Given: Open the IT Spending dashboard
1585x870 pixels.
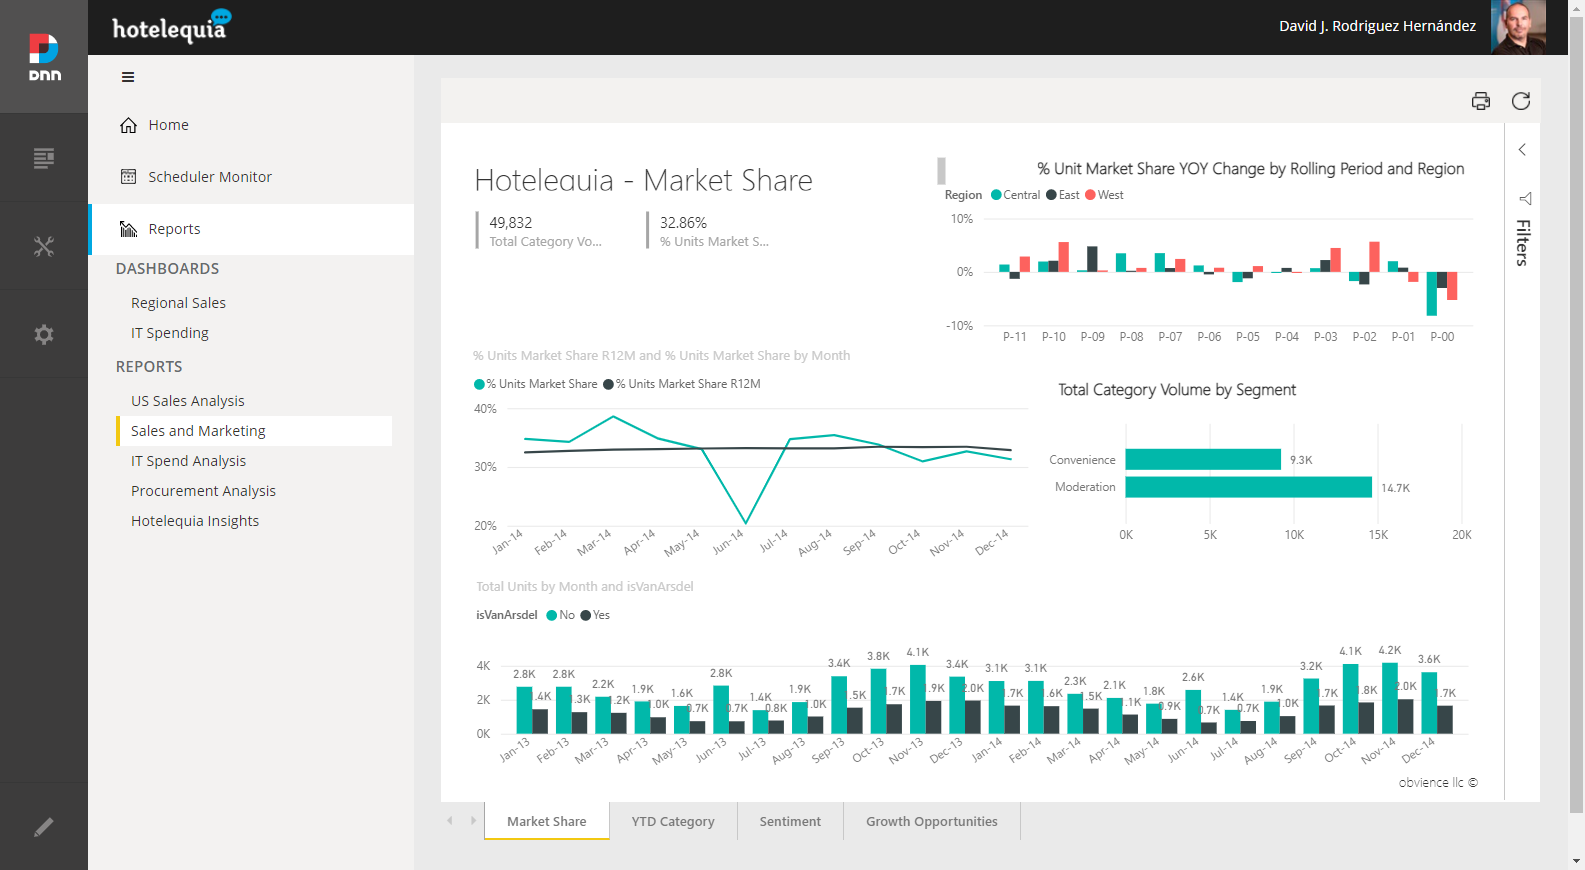Looking at the screenshot, I should point(170,333).
